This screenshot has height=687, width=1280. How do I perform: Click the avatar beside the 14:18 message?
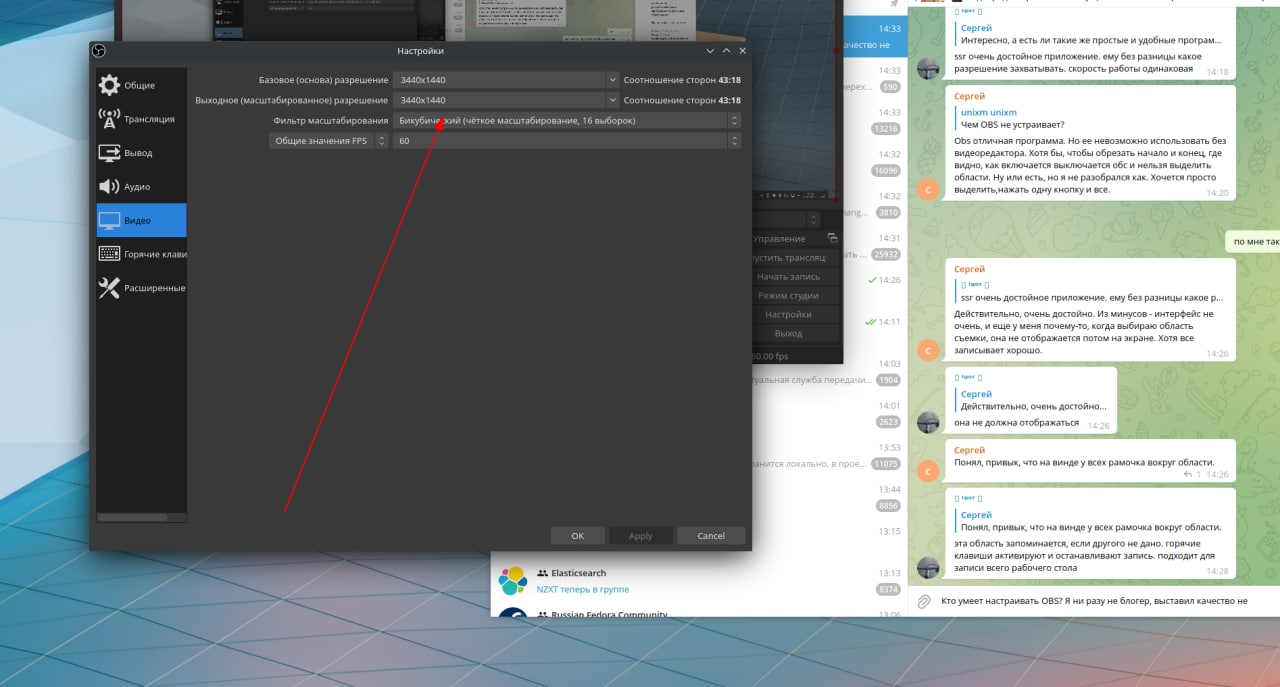(929, 68)
